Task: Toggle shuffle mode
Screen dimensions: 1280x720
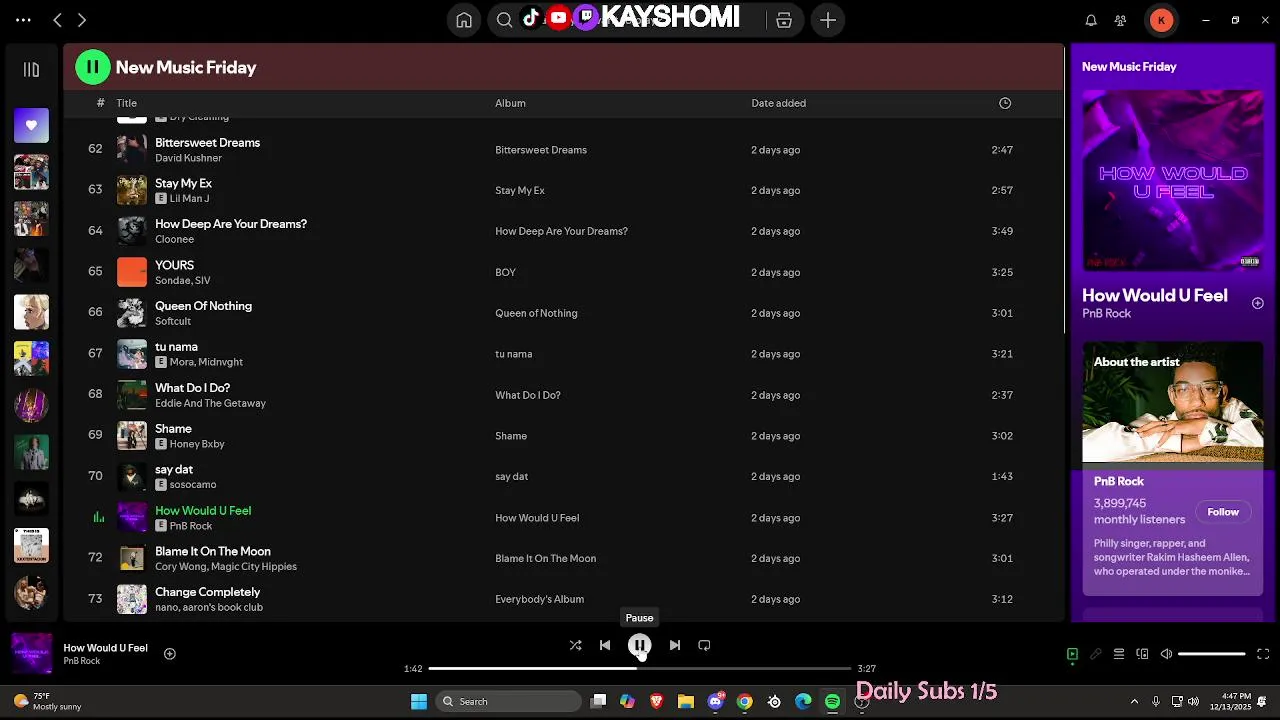Action: (x=575, y=645)
